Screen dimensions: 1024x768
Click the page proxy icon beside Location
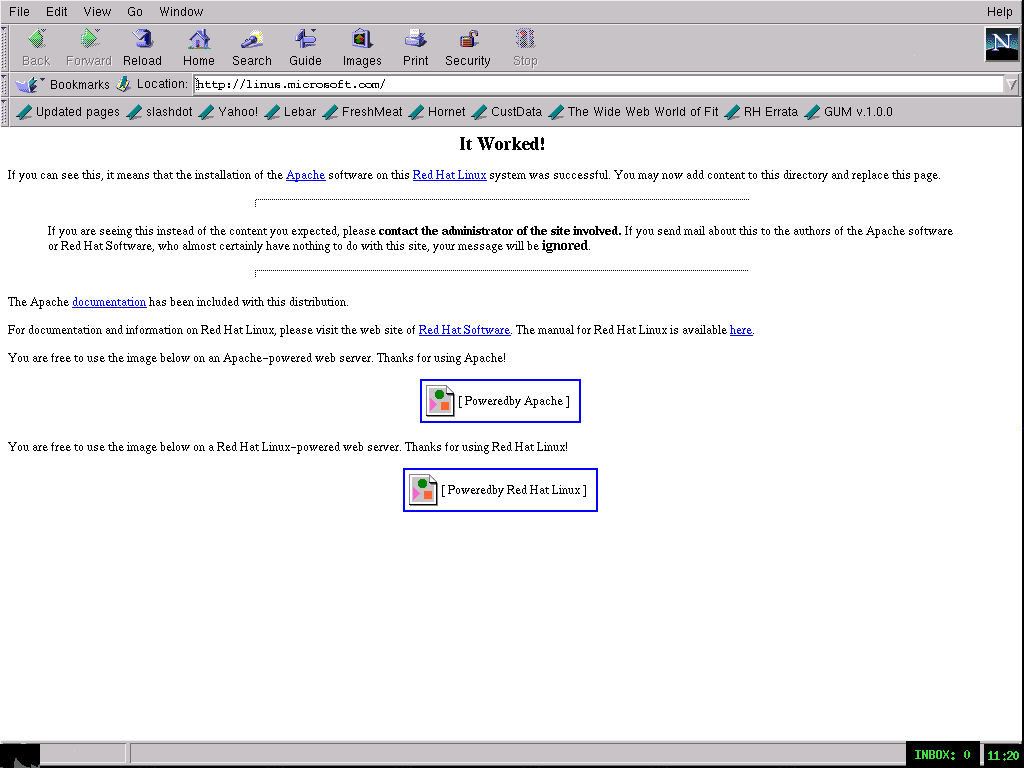coord(123,84)
